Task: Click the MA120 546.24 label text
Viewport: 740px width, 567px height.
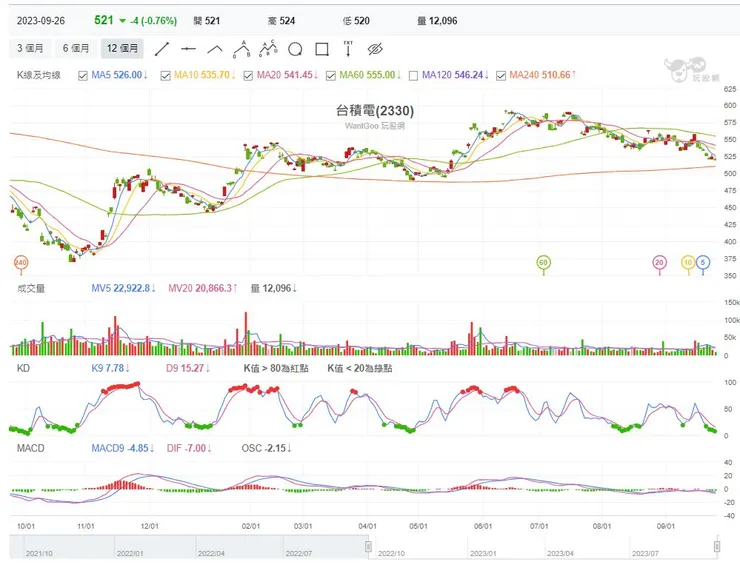Action: 455,75
